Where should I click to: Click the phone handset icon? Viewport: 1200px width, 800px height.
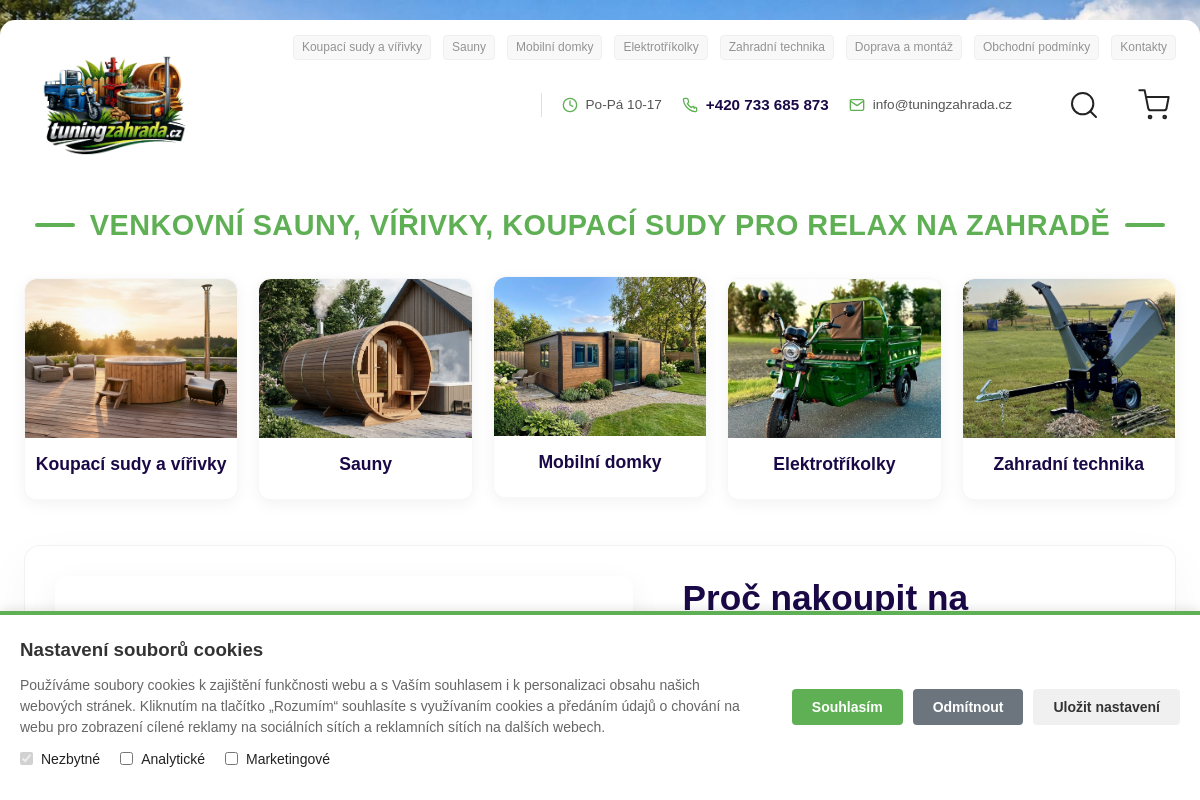(690, 105)
